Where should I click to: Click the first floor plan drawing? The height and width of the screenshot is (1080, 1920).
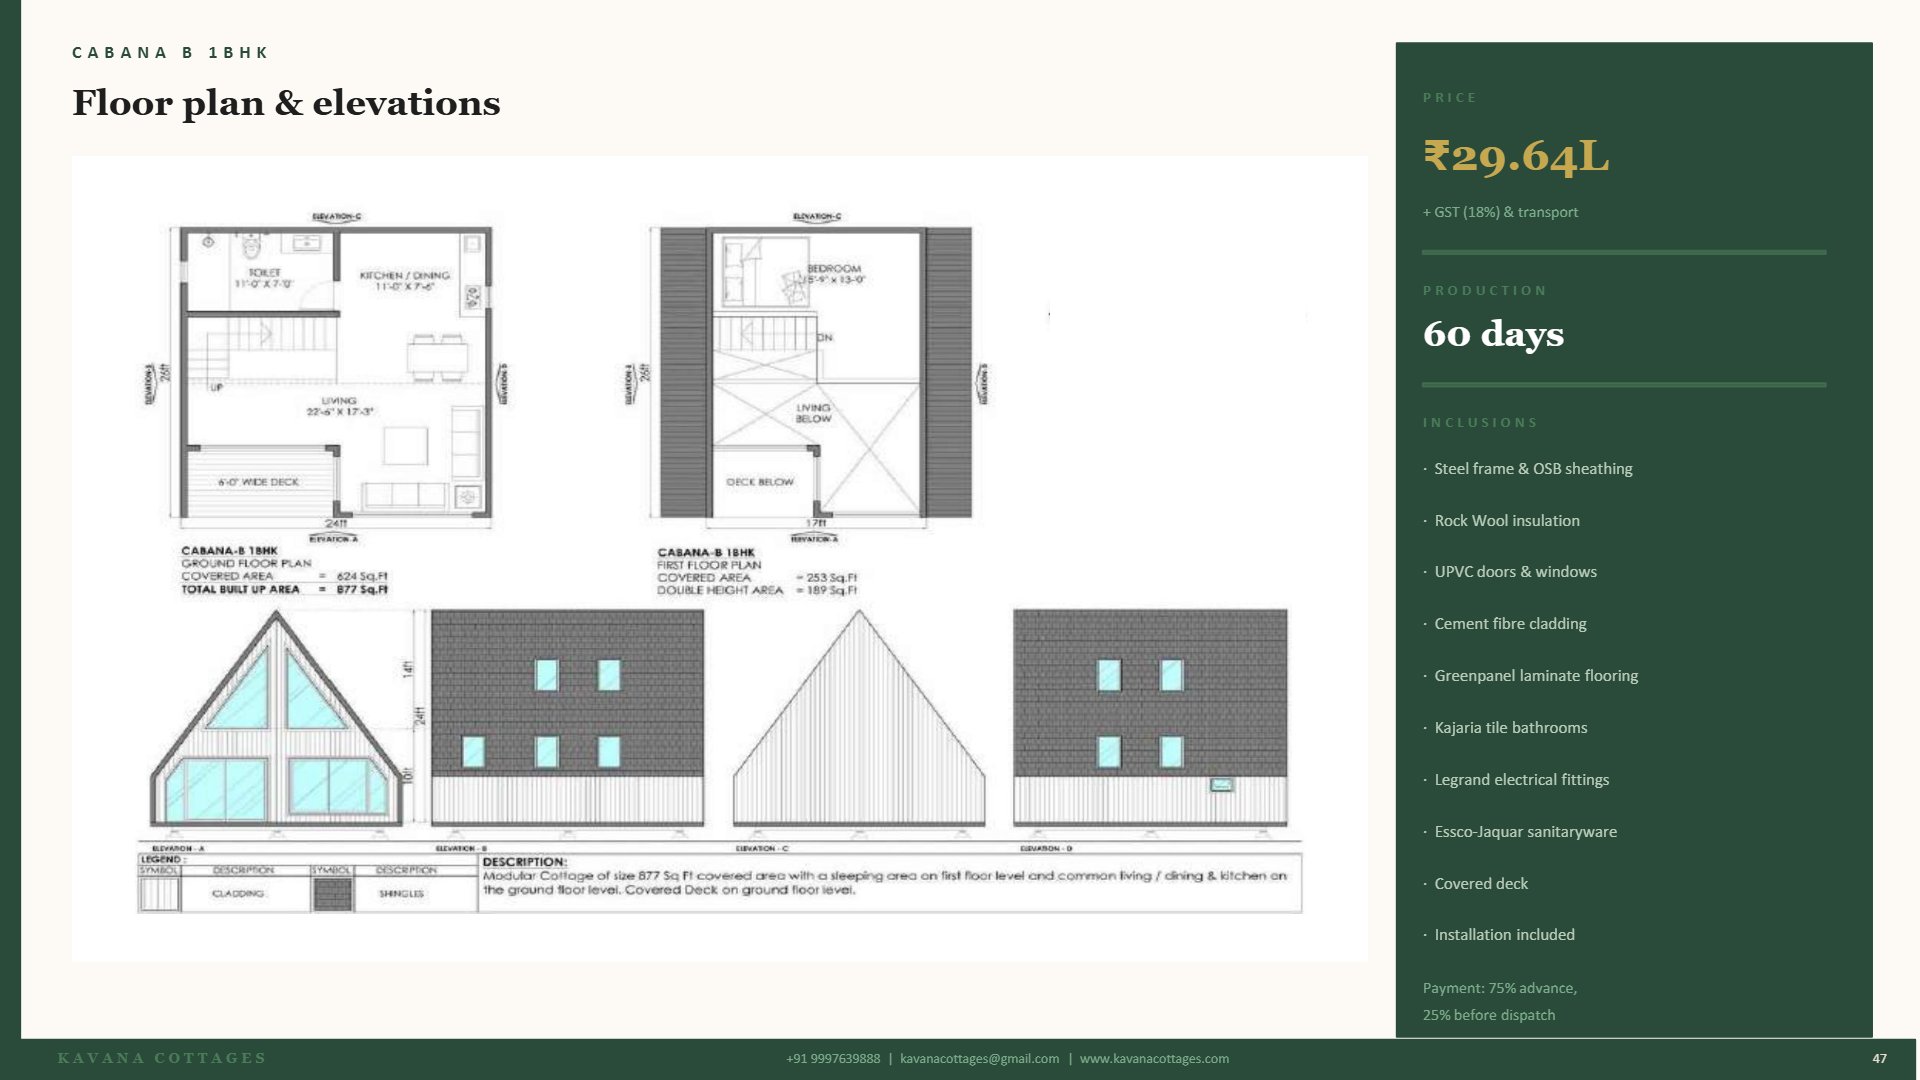pyautogui.click(x=815, y=372)
